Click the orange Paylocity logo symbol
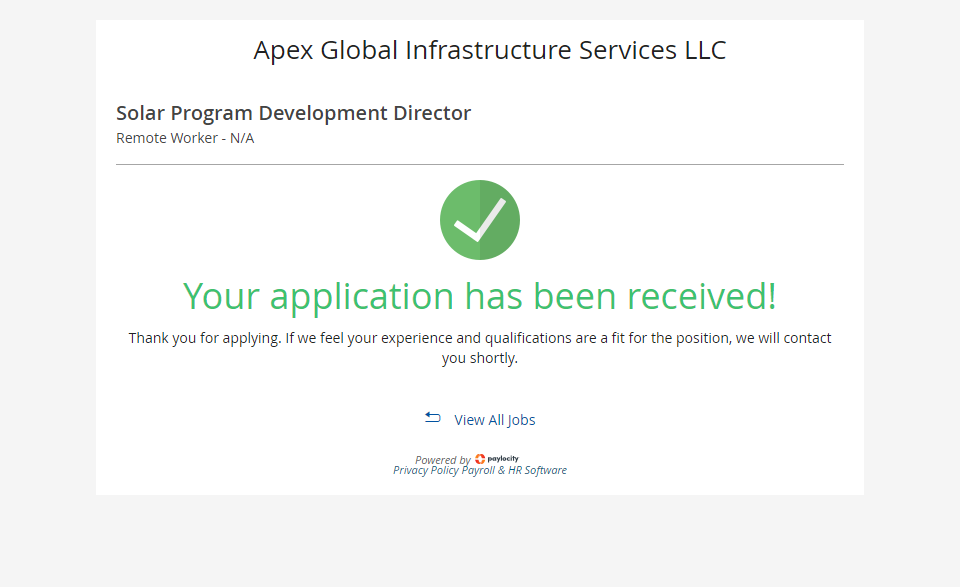 coord(480,459)
